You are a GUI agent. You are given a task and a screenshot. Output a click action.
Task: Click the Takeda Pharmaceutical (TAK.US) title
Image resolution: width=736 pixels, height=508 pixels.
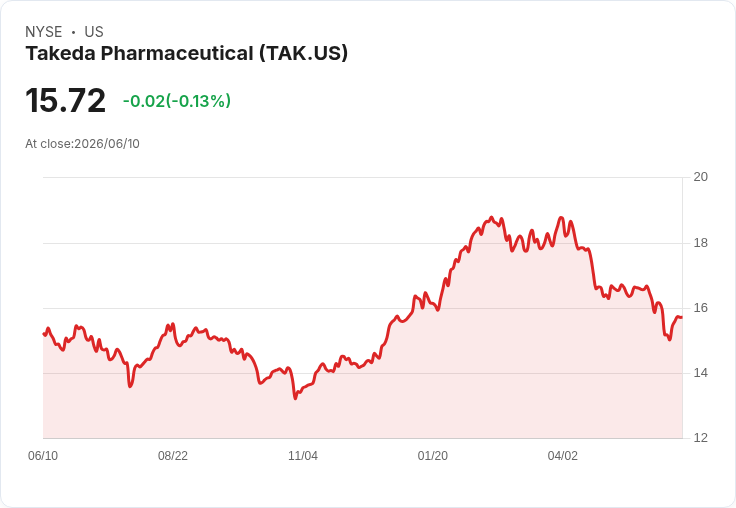[186, 53]
